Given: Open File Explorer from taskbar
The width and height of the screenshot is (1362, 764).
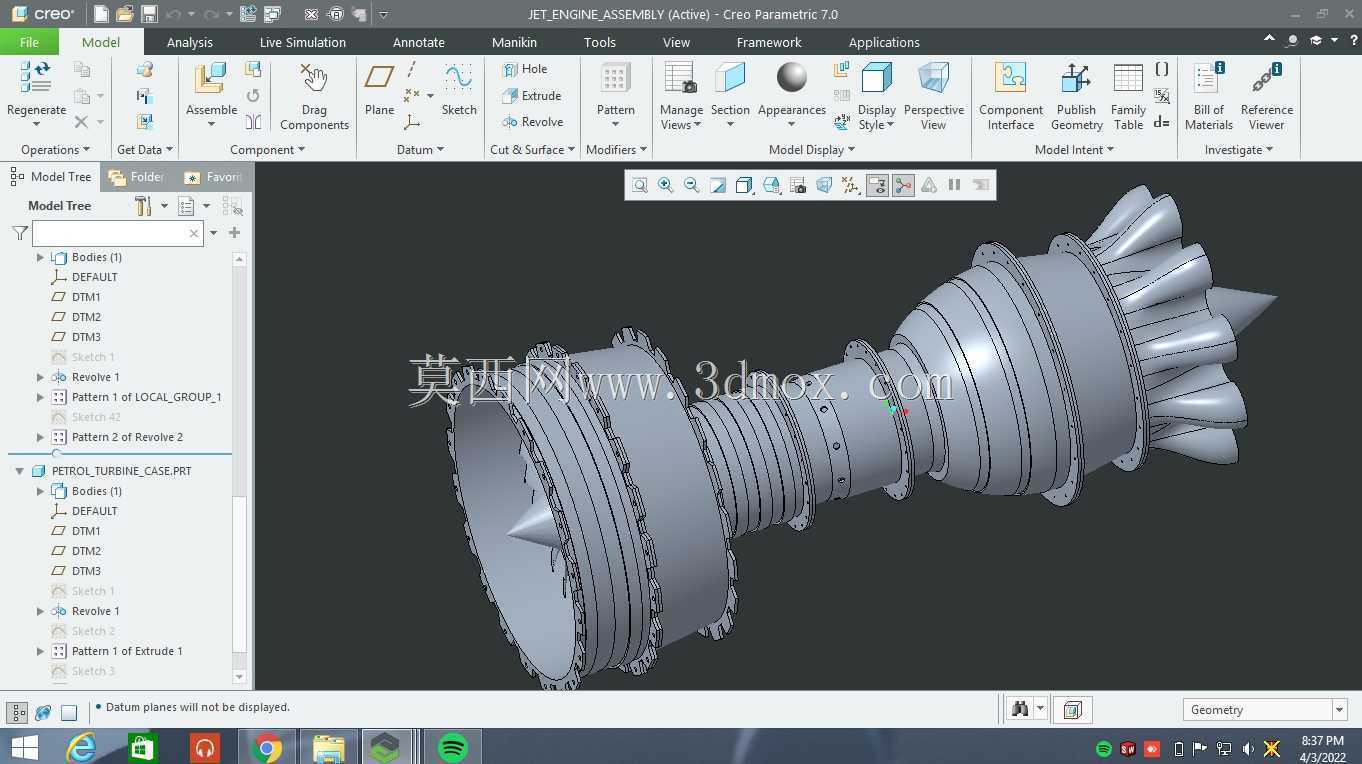Looking at the screenshot, I should (x=329, y=747).
